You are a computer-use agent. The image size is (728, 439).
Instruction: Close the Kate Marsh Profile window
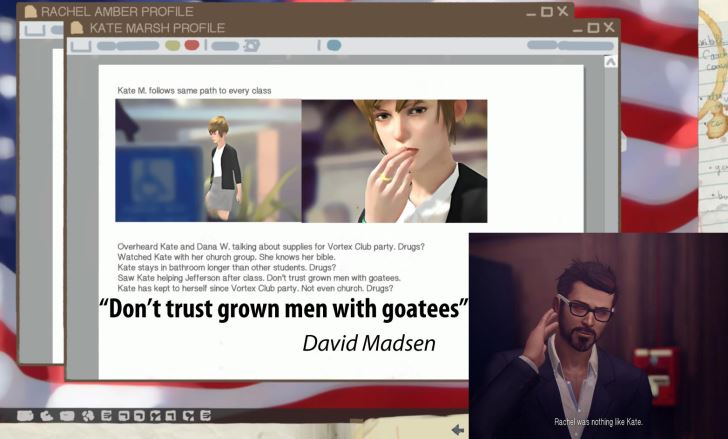pyautogui.click(x=609, y=27)
